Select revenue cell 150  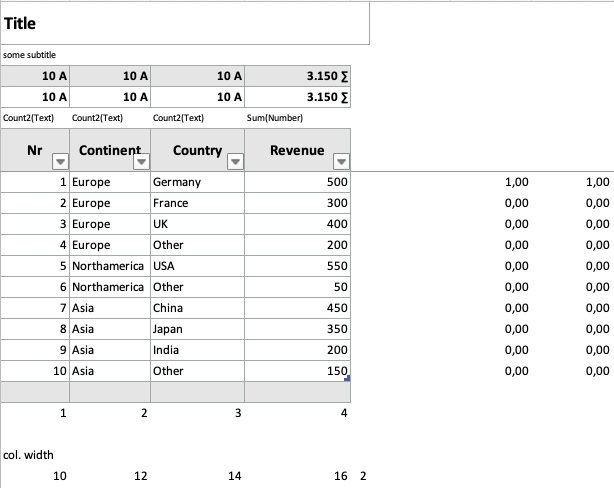pyautogui.click(x=298, y=371)
